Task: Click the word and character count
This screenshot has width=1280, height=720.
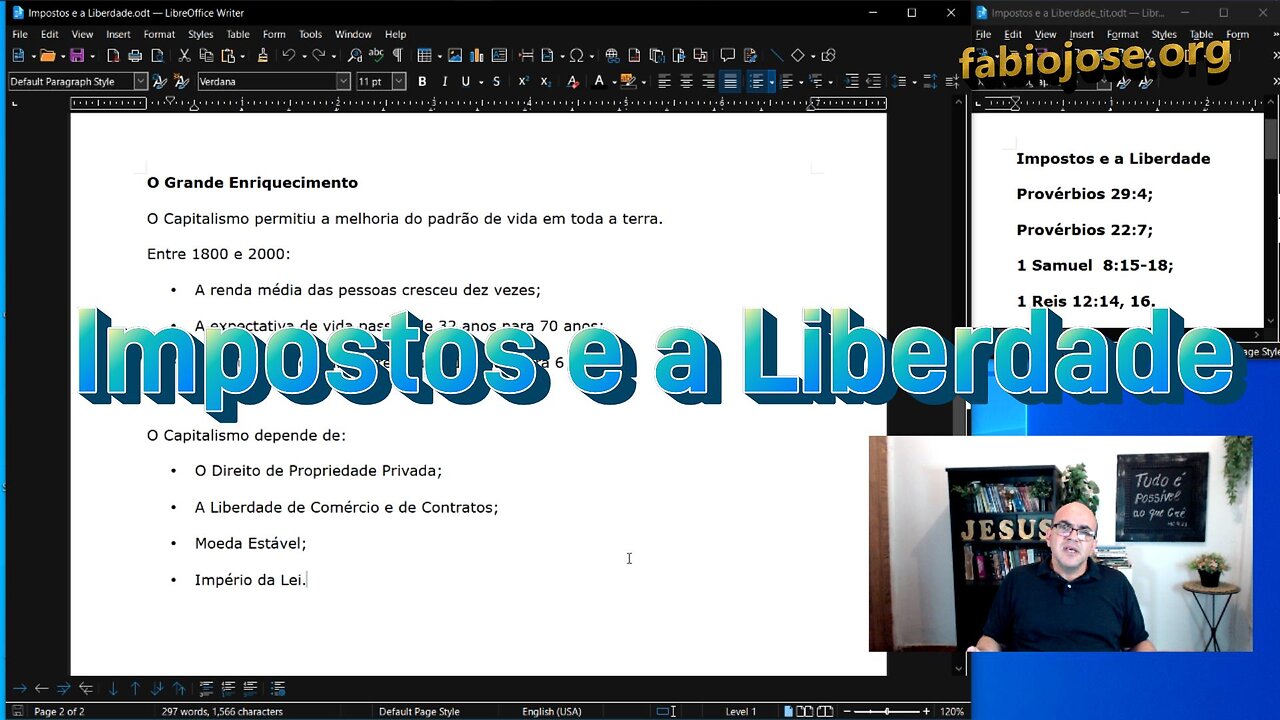Action: pos(222,712)
